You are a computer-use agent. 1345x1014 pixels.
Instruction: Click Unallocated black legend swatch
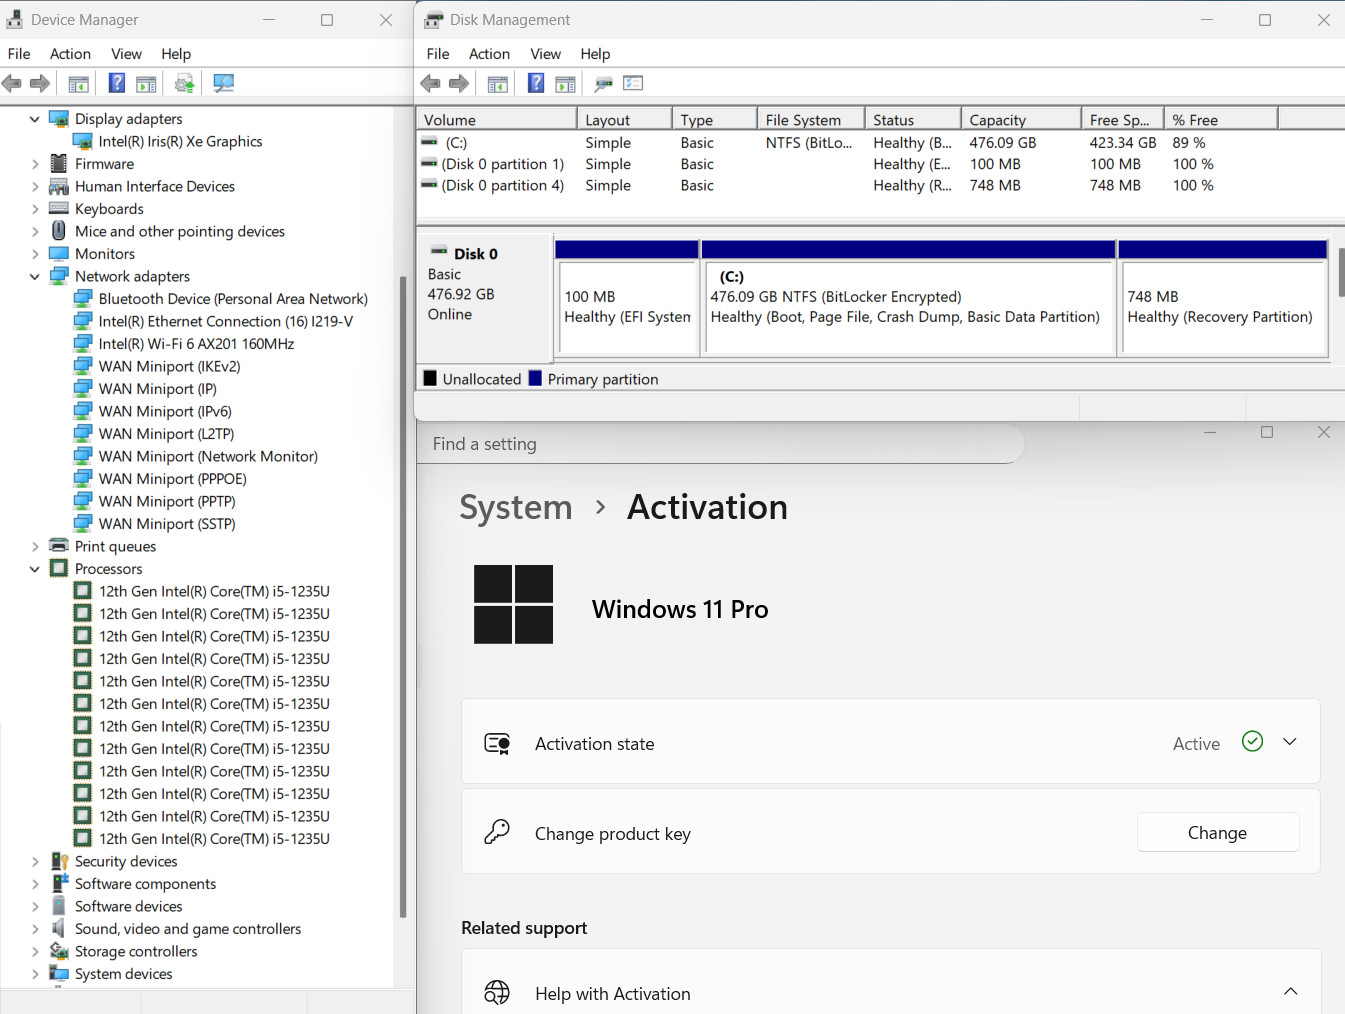click(430, 378)
